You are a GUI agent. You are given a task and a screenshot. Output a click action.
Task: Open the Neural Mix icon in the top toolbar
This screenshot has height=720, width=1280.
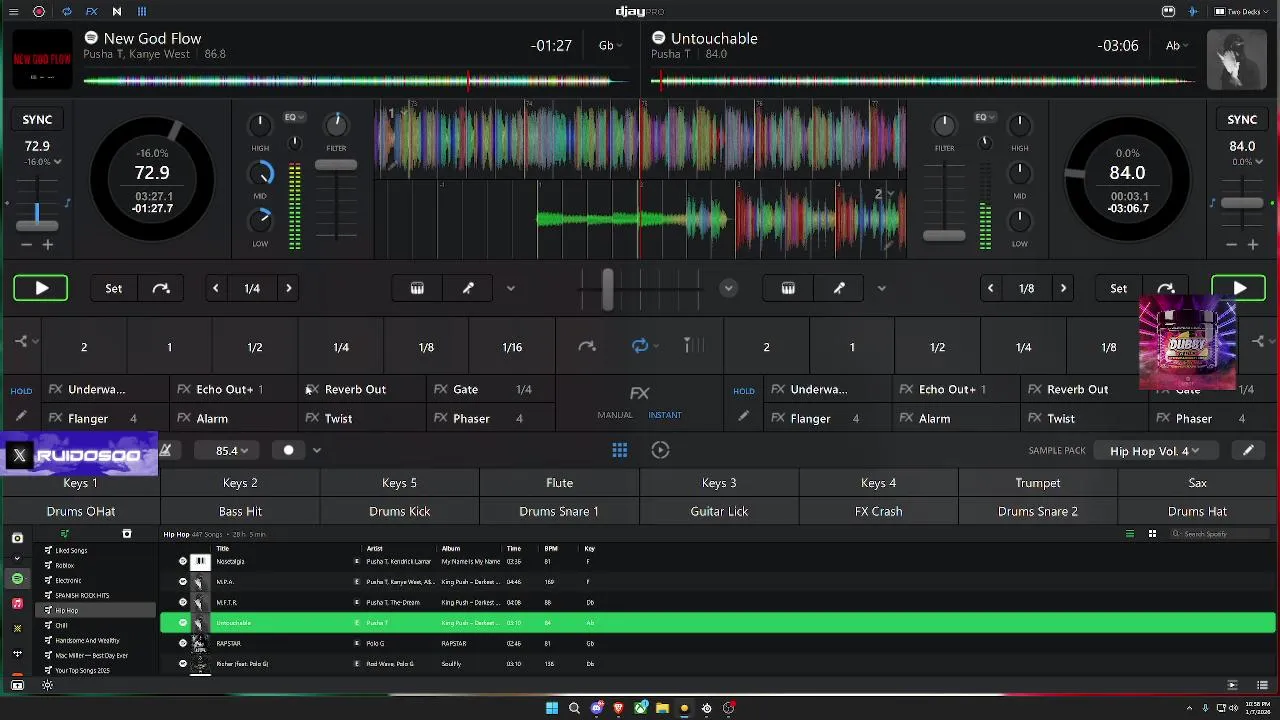click(116, 12)
